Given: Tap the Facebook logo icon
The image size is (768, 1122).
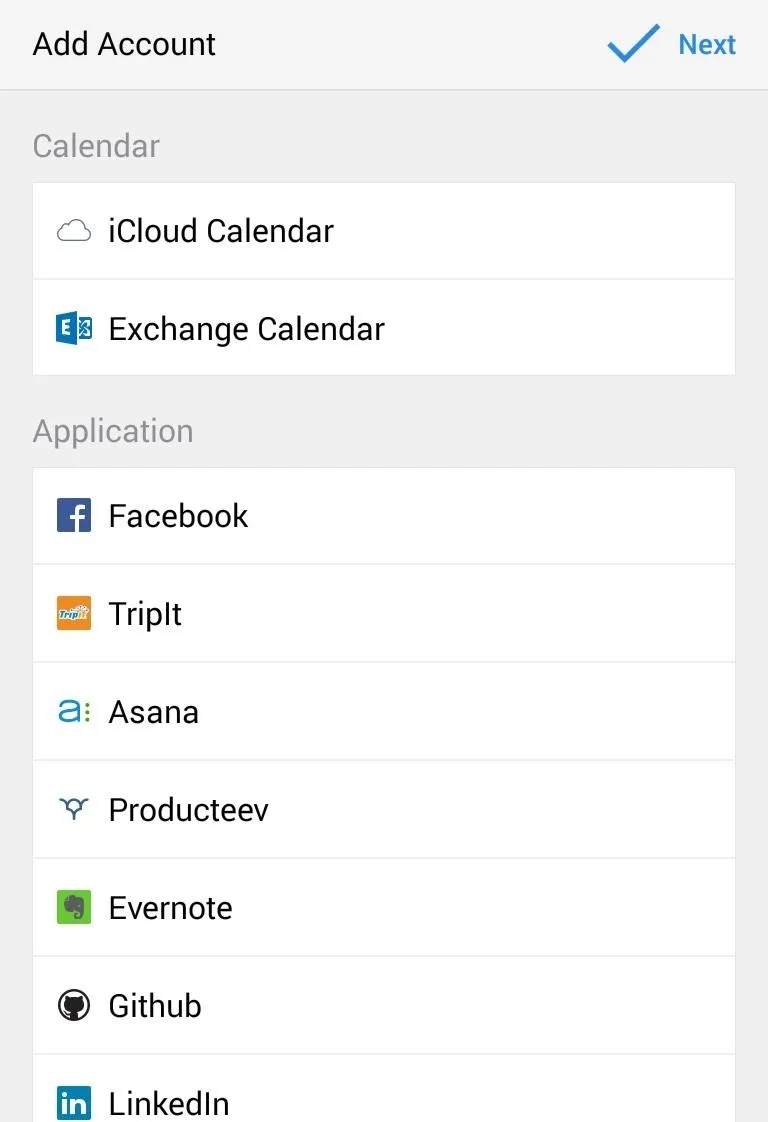Looking at the screenshot, I should tap(74, 515).
